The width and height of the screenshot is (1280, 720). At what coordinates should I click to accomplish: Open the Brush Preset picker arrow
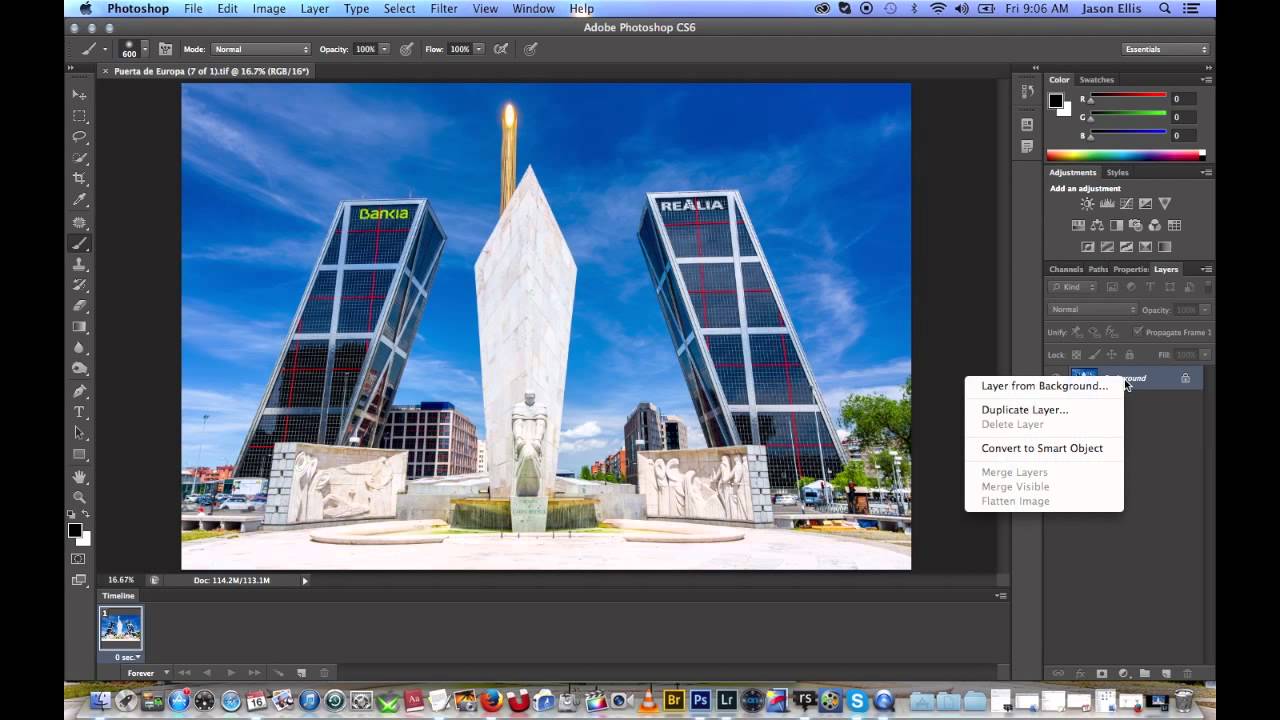coord(145,49)
